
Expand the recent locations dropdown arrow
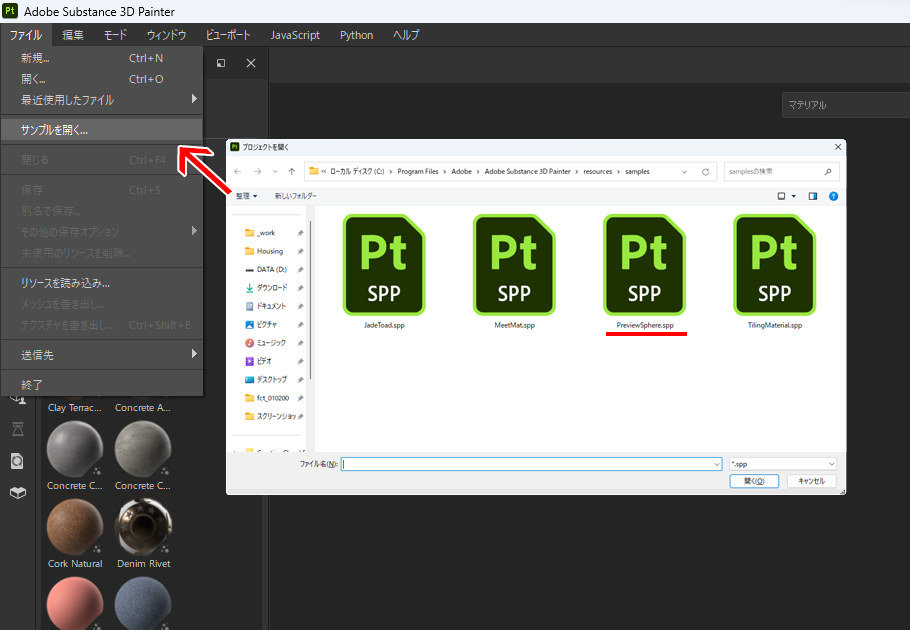click(275, 172)
